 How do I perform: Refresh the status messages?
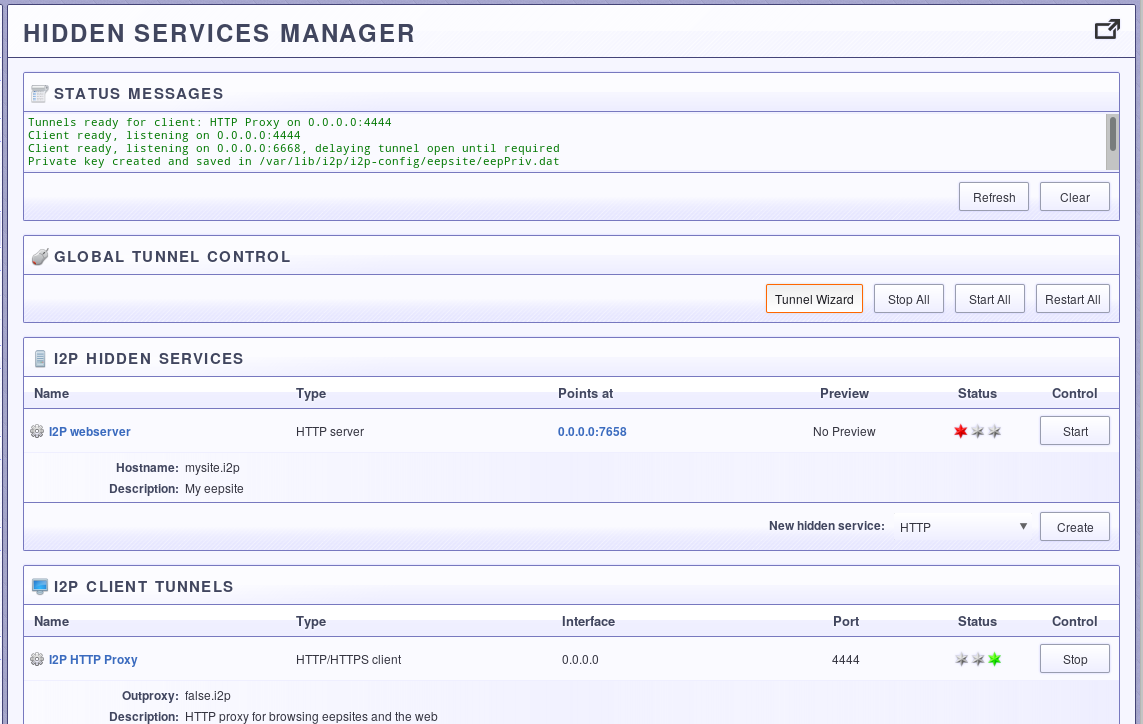[994, 198]
